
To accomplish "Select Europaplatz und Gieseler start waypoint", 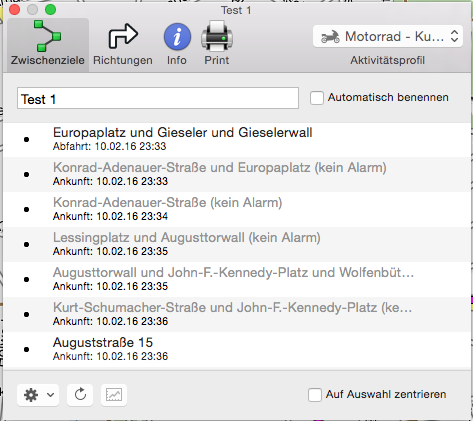I will pyautogui.click(x=237, y=139).
